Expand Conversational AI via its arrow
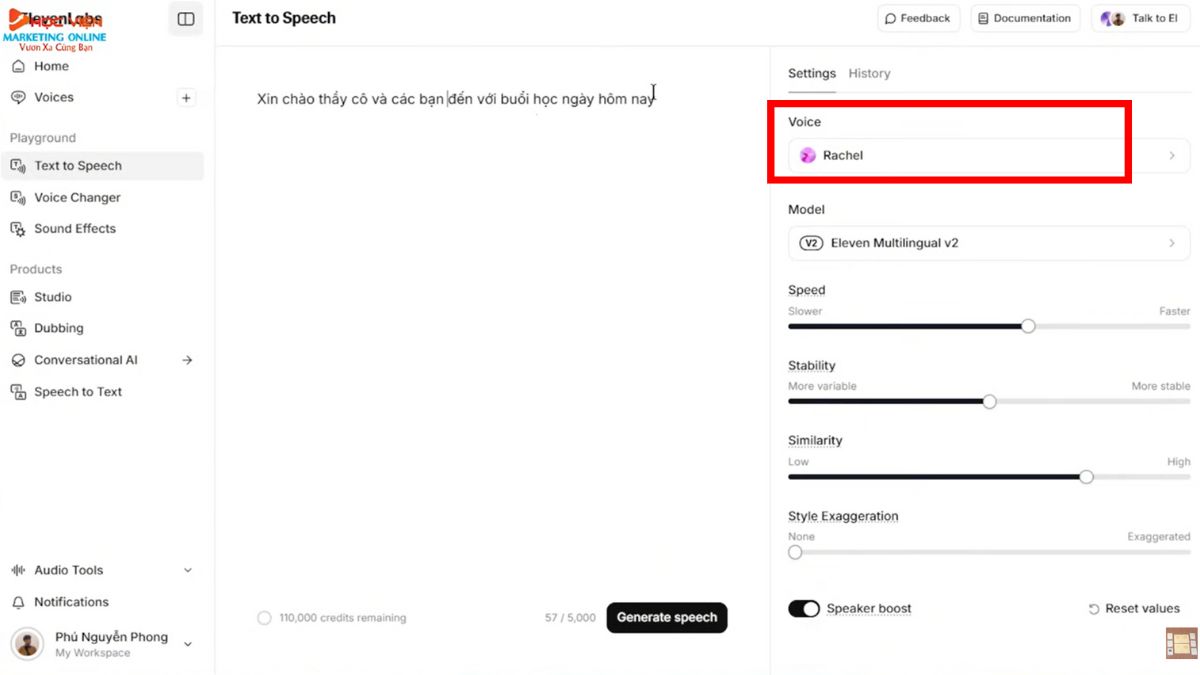This screenshot has width=1200, height=675. [187, 359]
